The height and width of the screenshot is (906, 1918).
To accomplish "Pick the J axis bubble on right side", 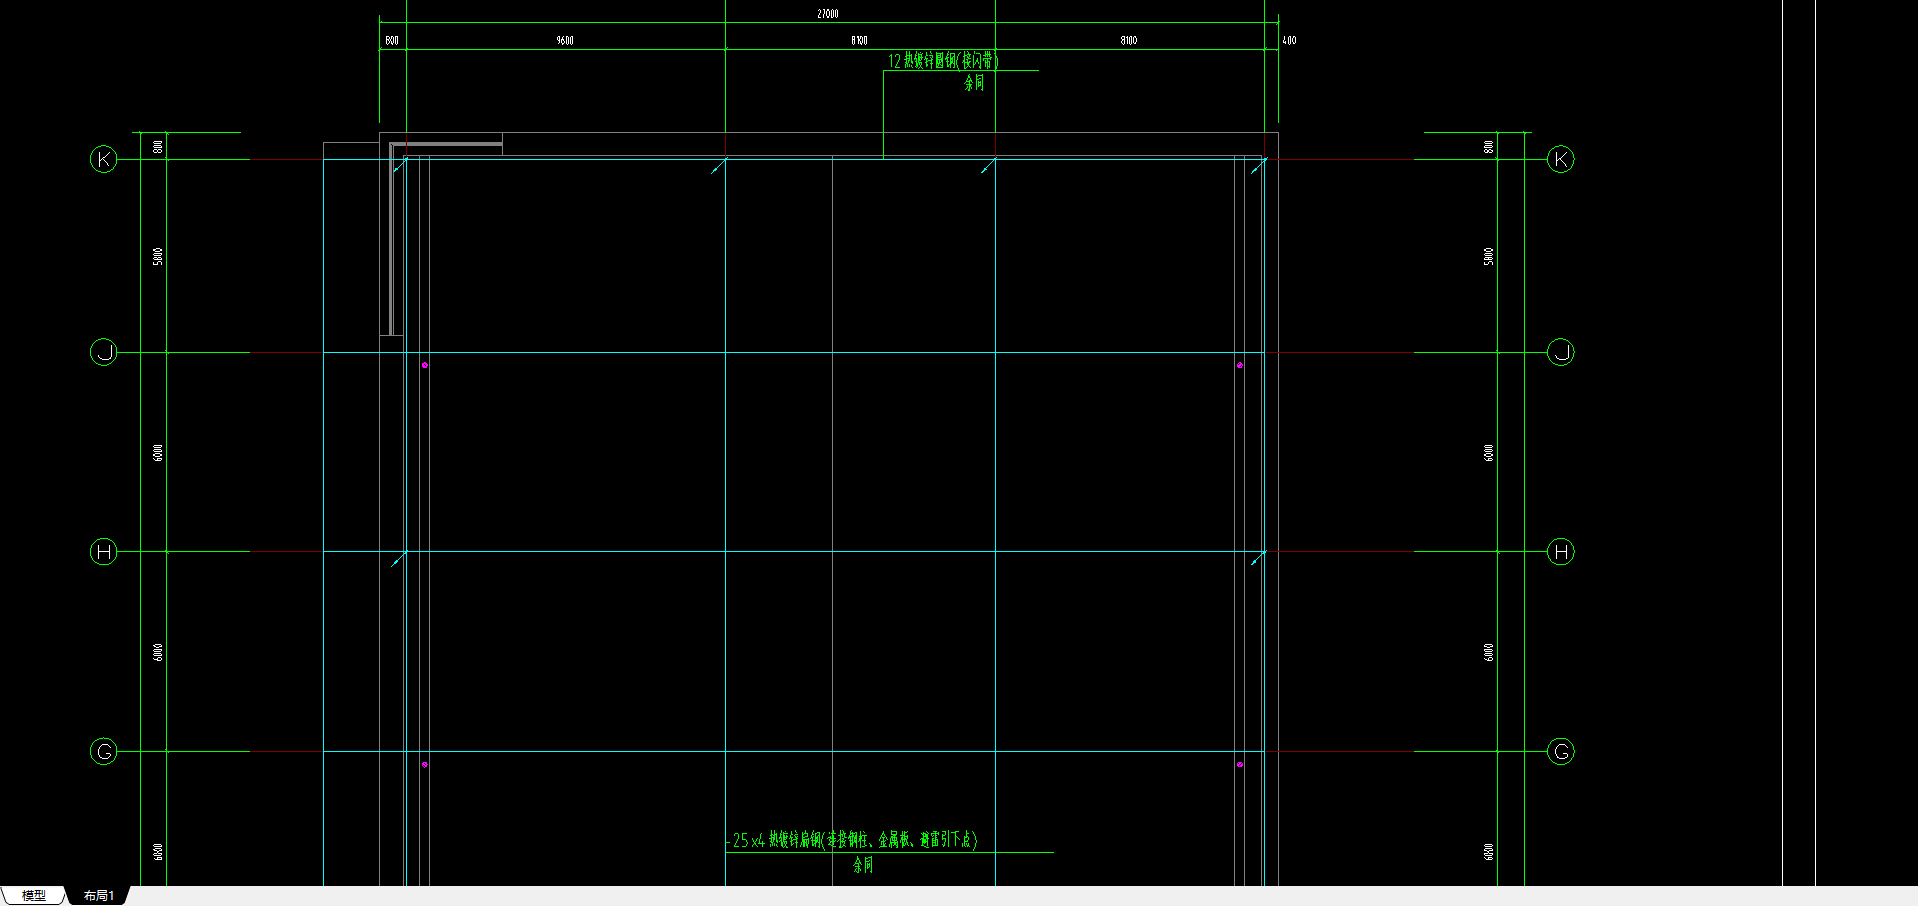I will click(x=1561, y=352).
